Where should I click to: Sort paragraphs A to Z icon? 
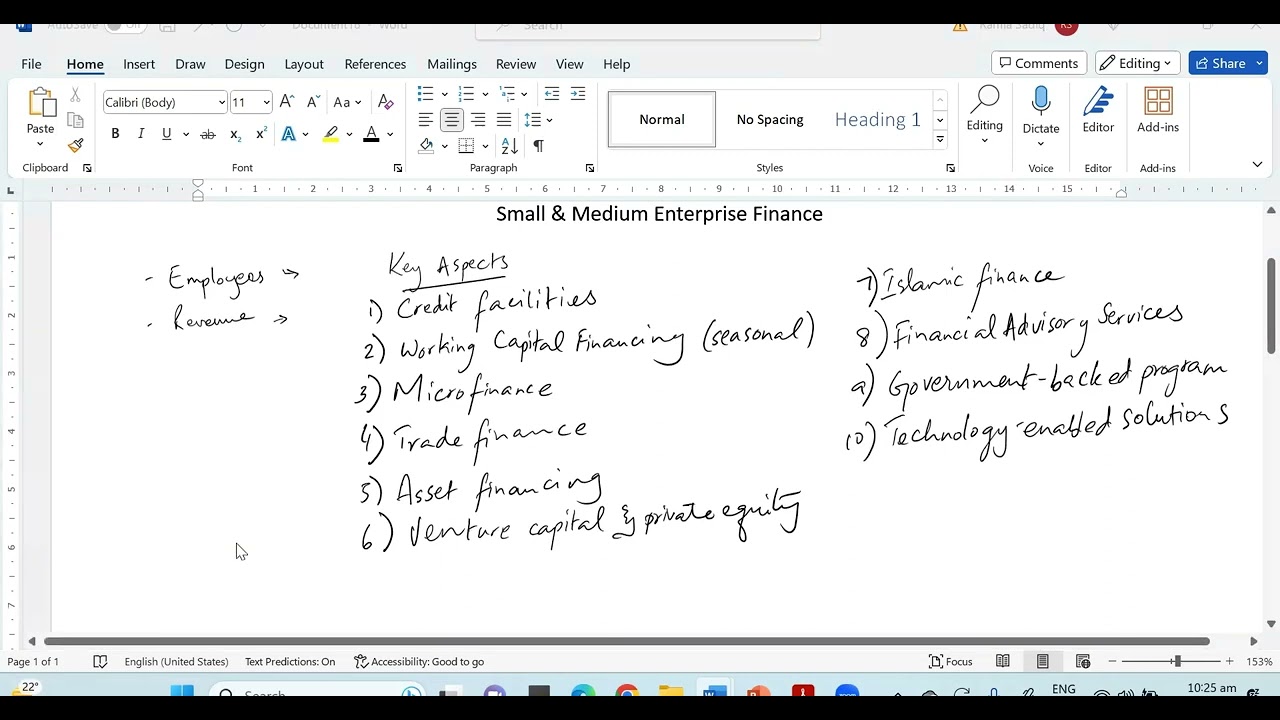coord(509,146)
